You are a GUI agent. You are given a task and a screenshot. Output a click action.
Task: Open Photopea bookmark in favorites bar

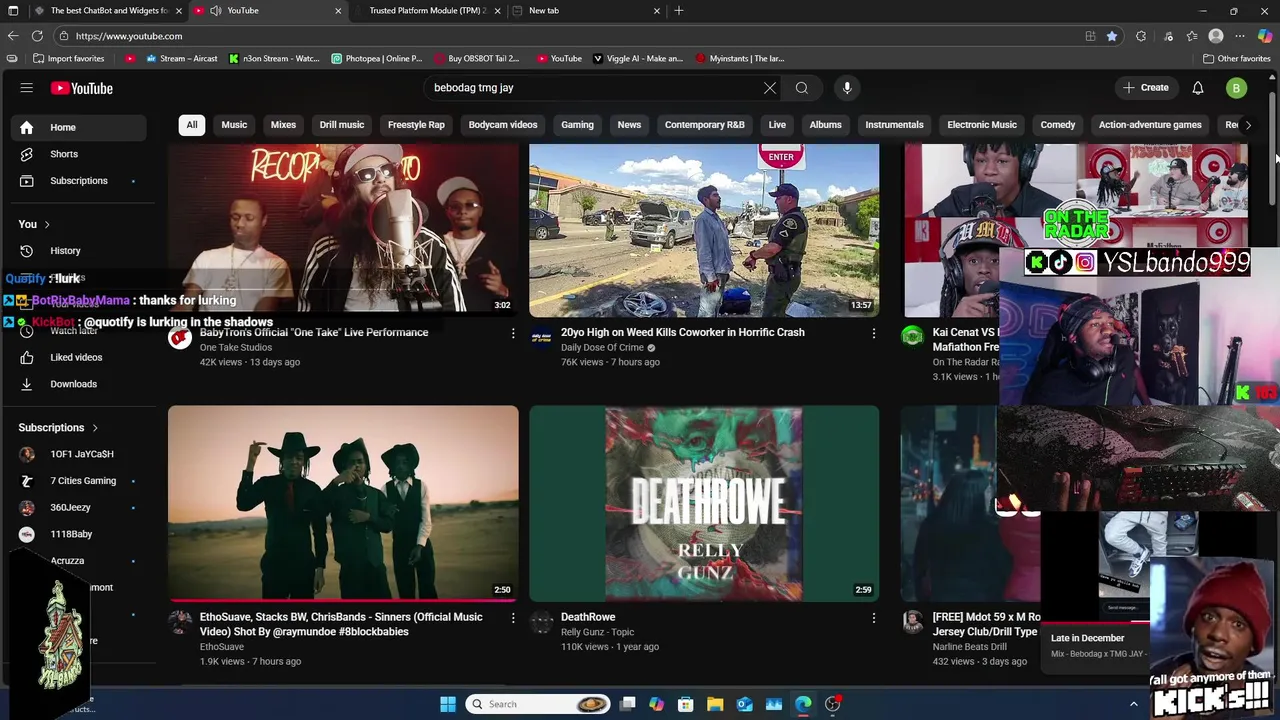click(377, 59)
